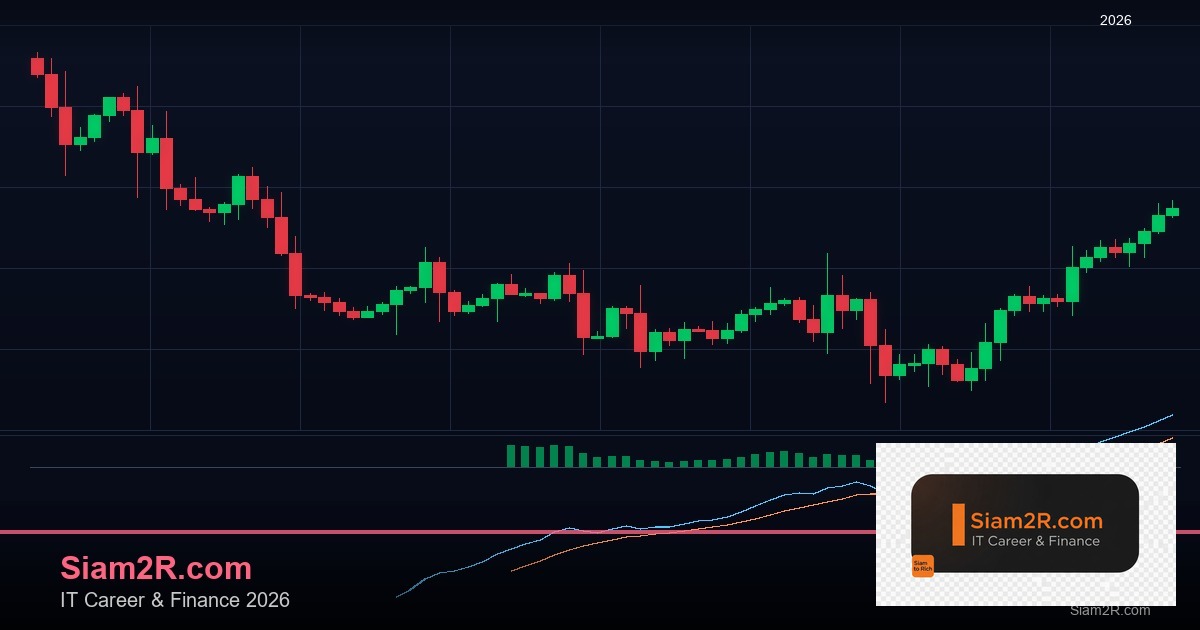Image resolution: width=1200 pixels, height=630 pixels.
Task: Click the first red candlestick at far left
Action: (37, 65)
